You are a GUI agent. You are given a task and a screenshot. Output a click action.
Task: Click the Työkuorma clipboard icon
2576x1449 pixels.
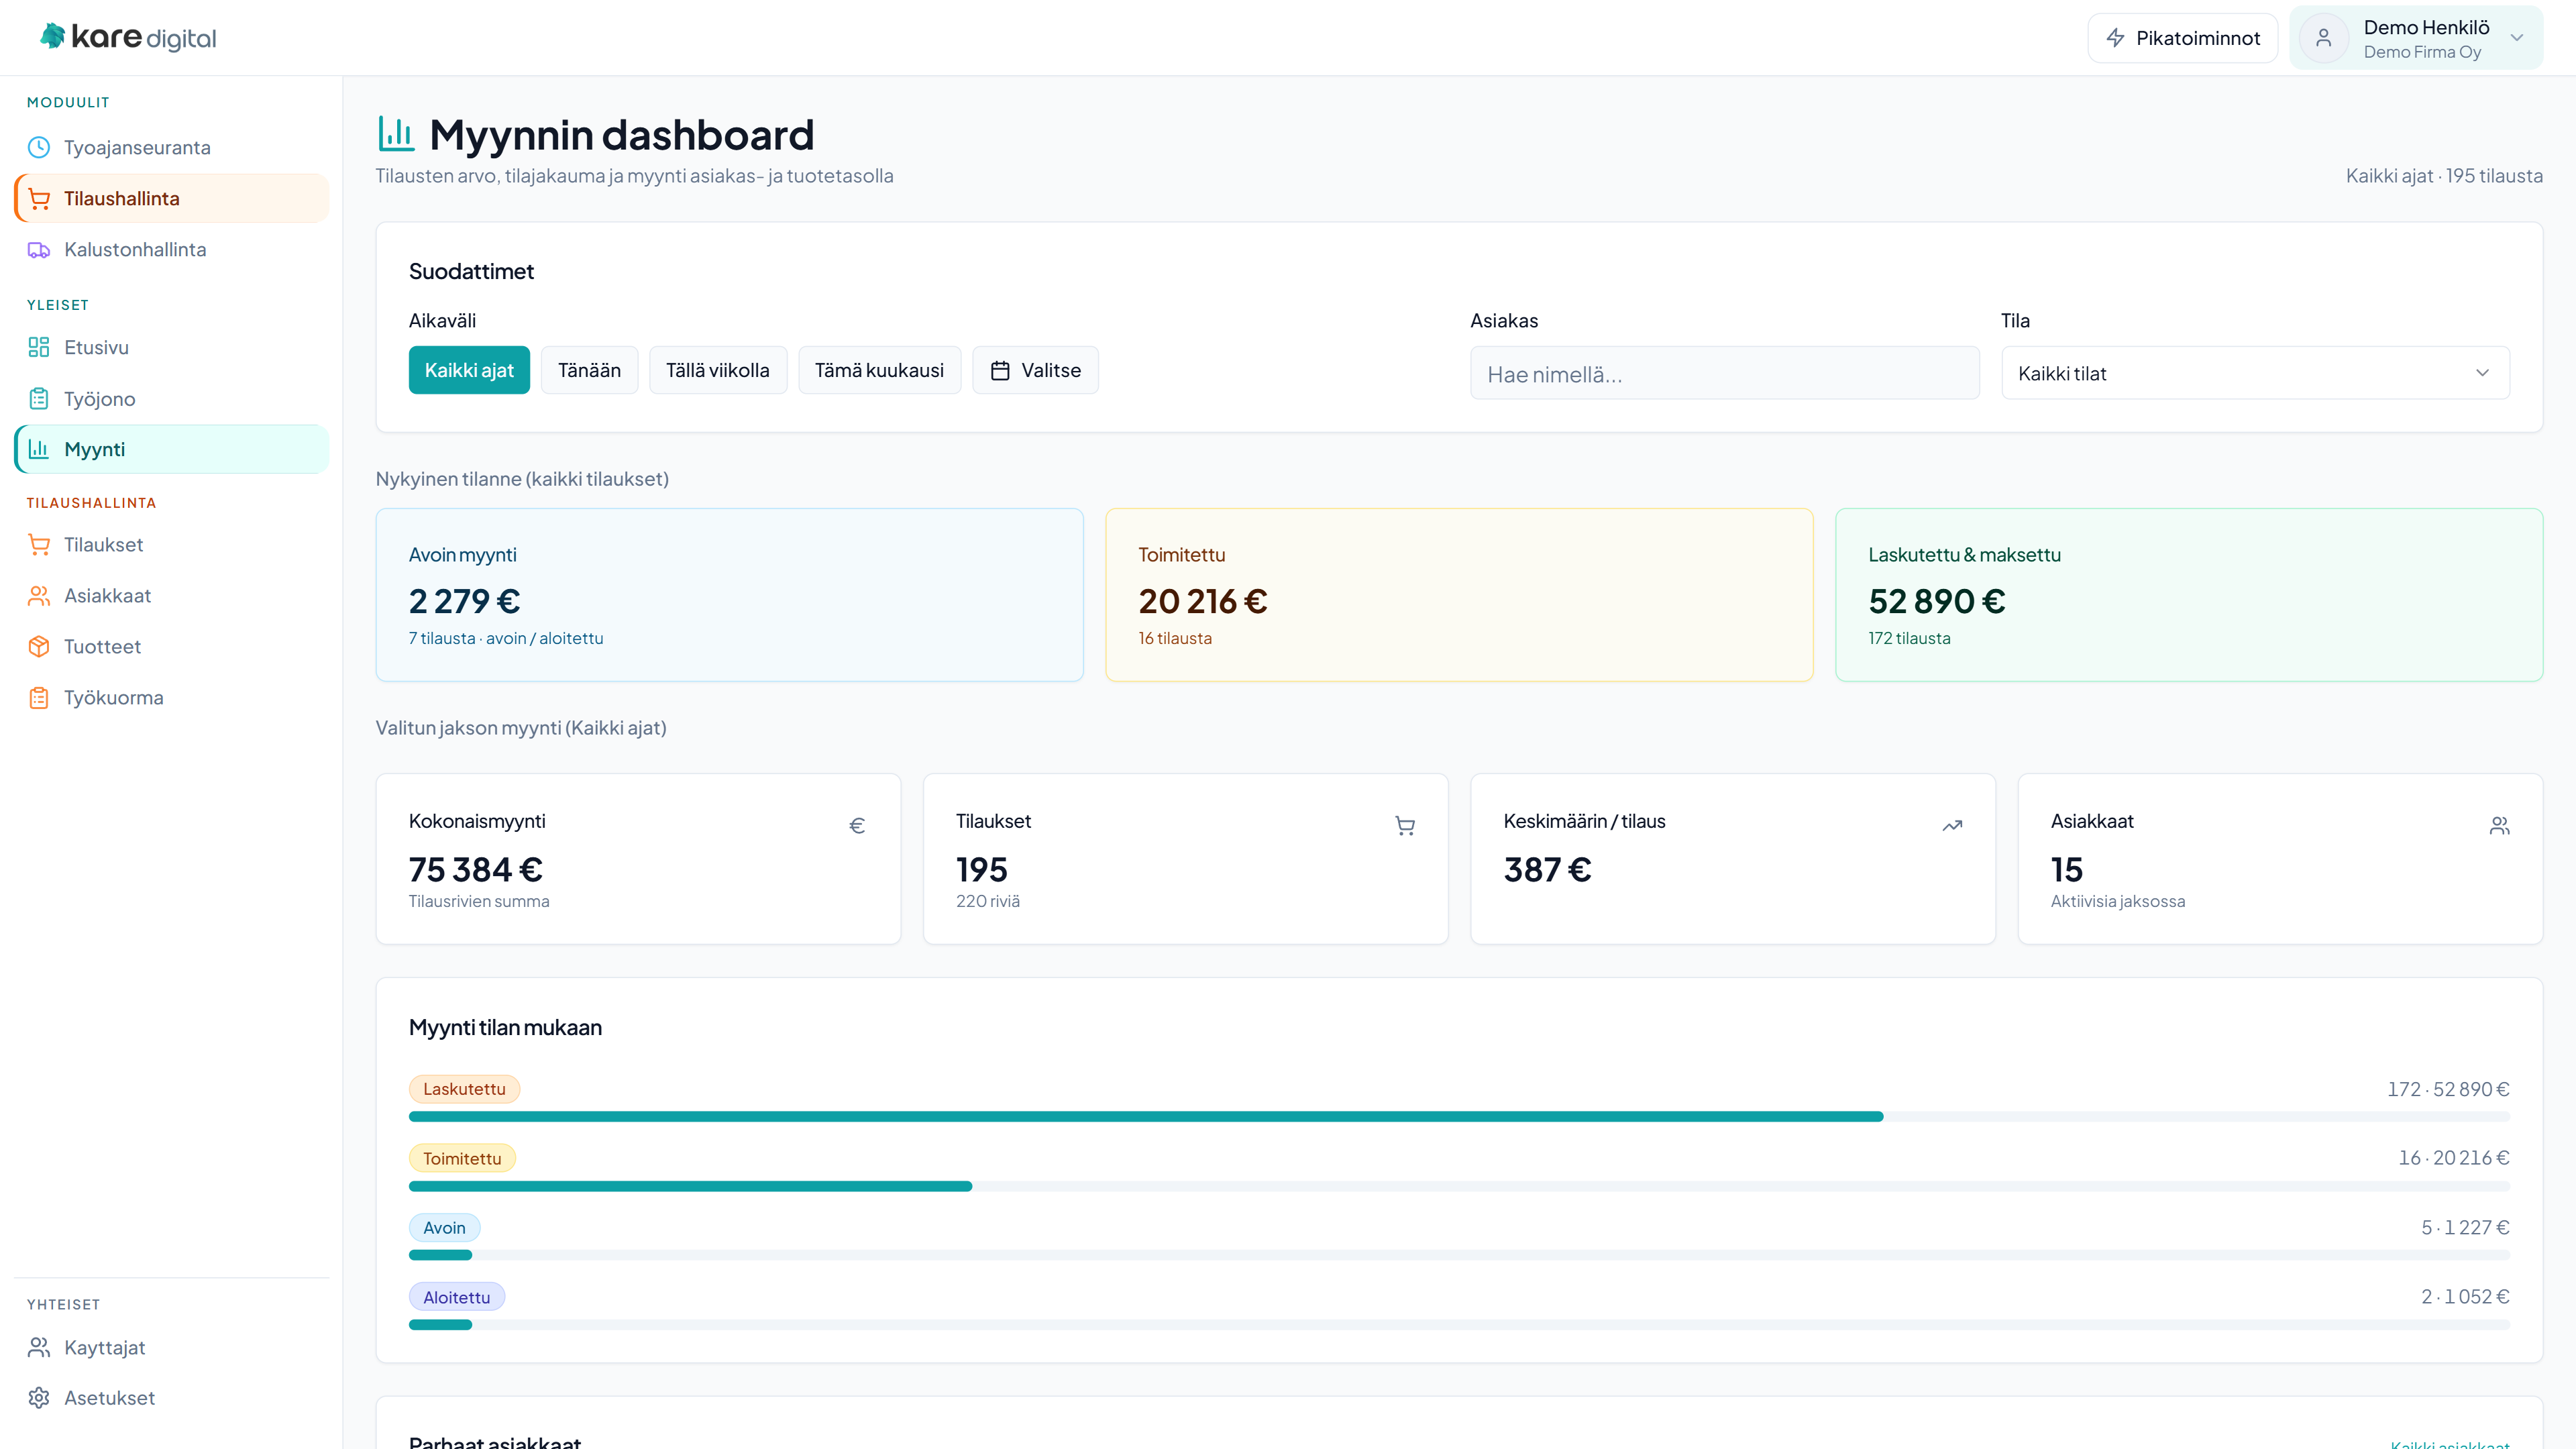click(x=39, y=698)
